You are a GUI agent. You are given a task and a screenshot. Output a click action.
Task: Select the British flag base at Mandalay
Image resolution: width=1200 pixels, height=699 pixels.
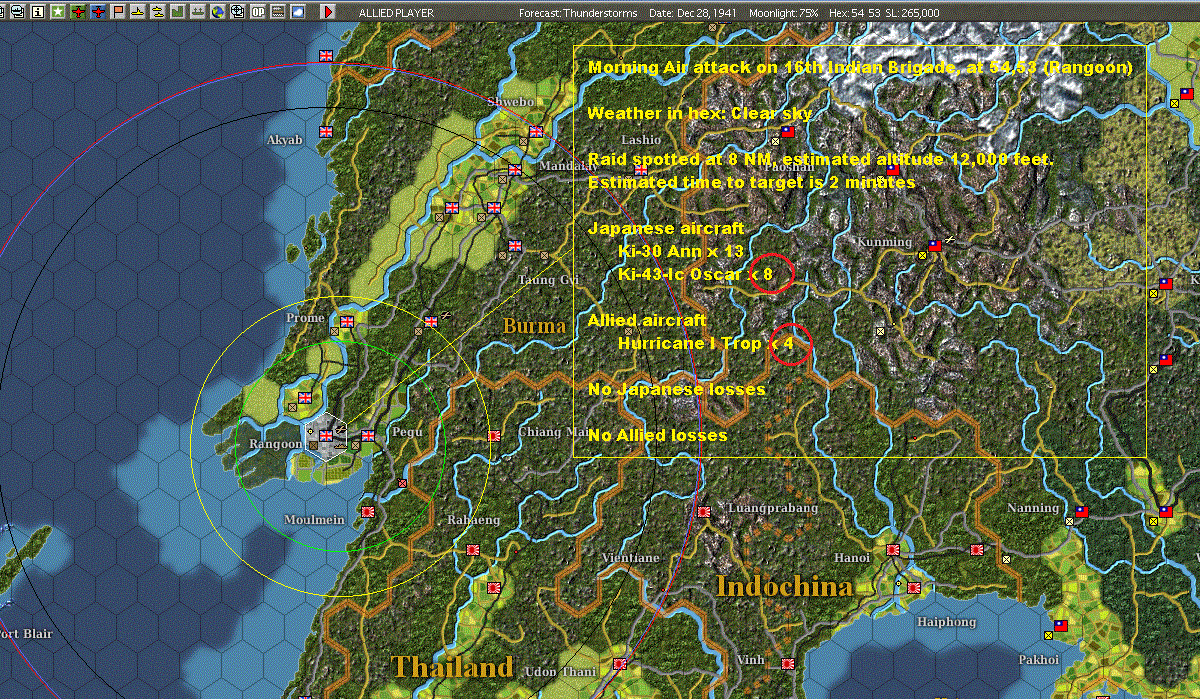coord(515,170)
